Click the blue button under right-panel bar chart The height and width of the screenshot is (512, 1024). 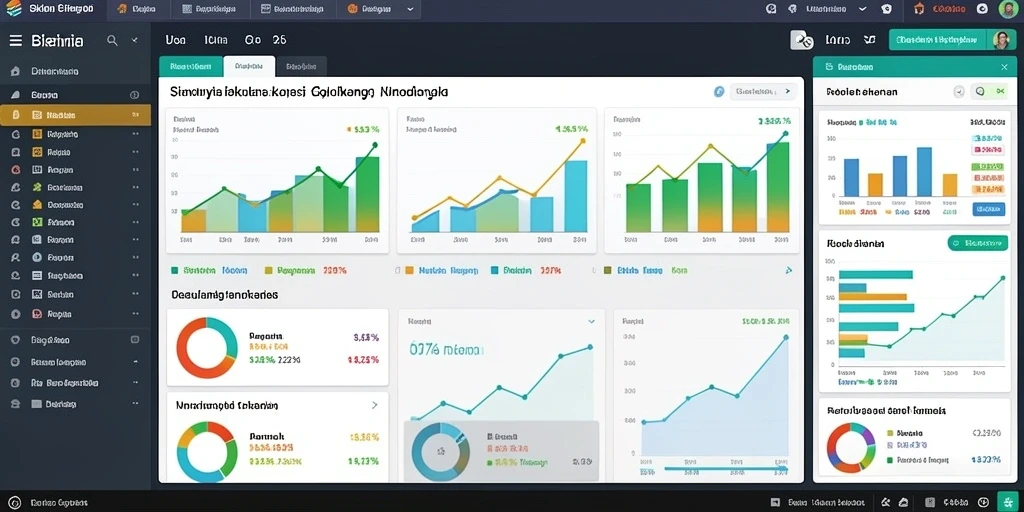[x=989, y=209]
